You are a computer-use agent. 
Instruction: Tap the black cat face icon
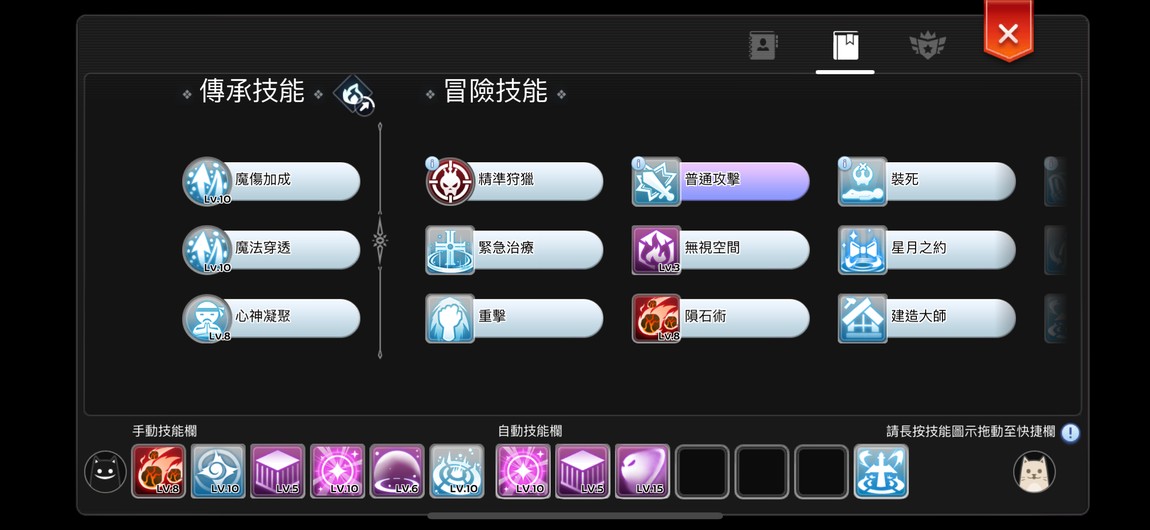click(x=106, y=471)
